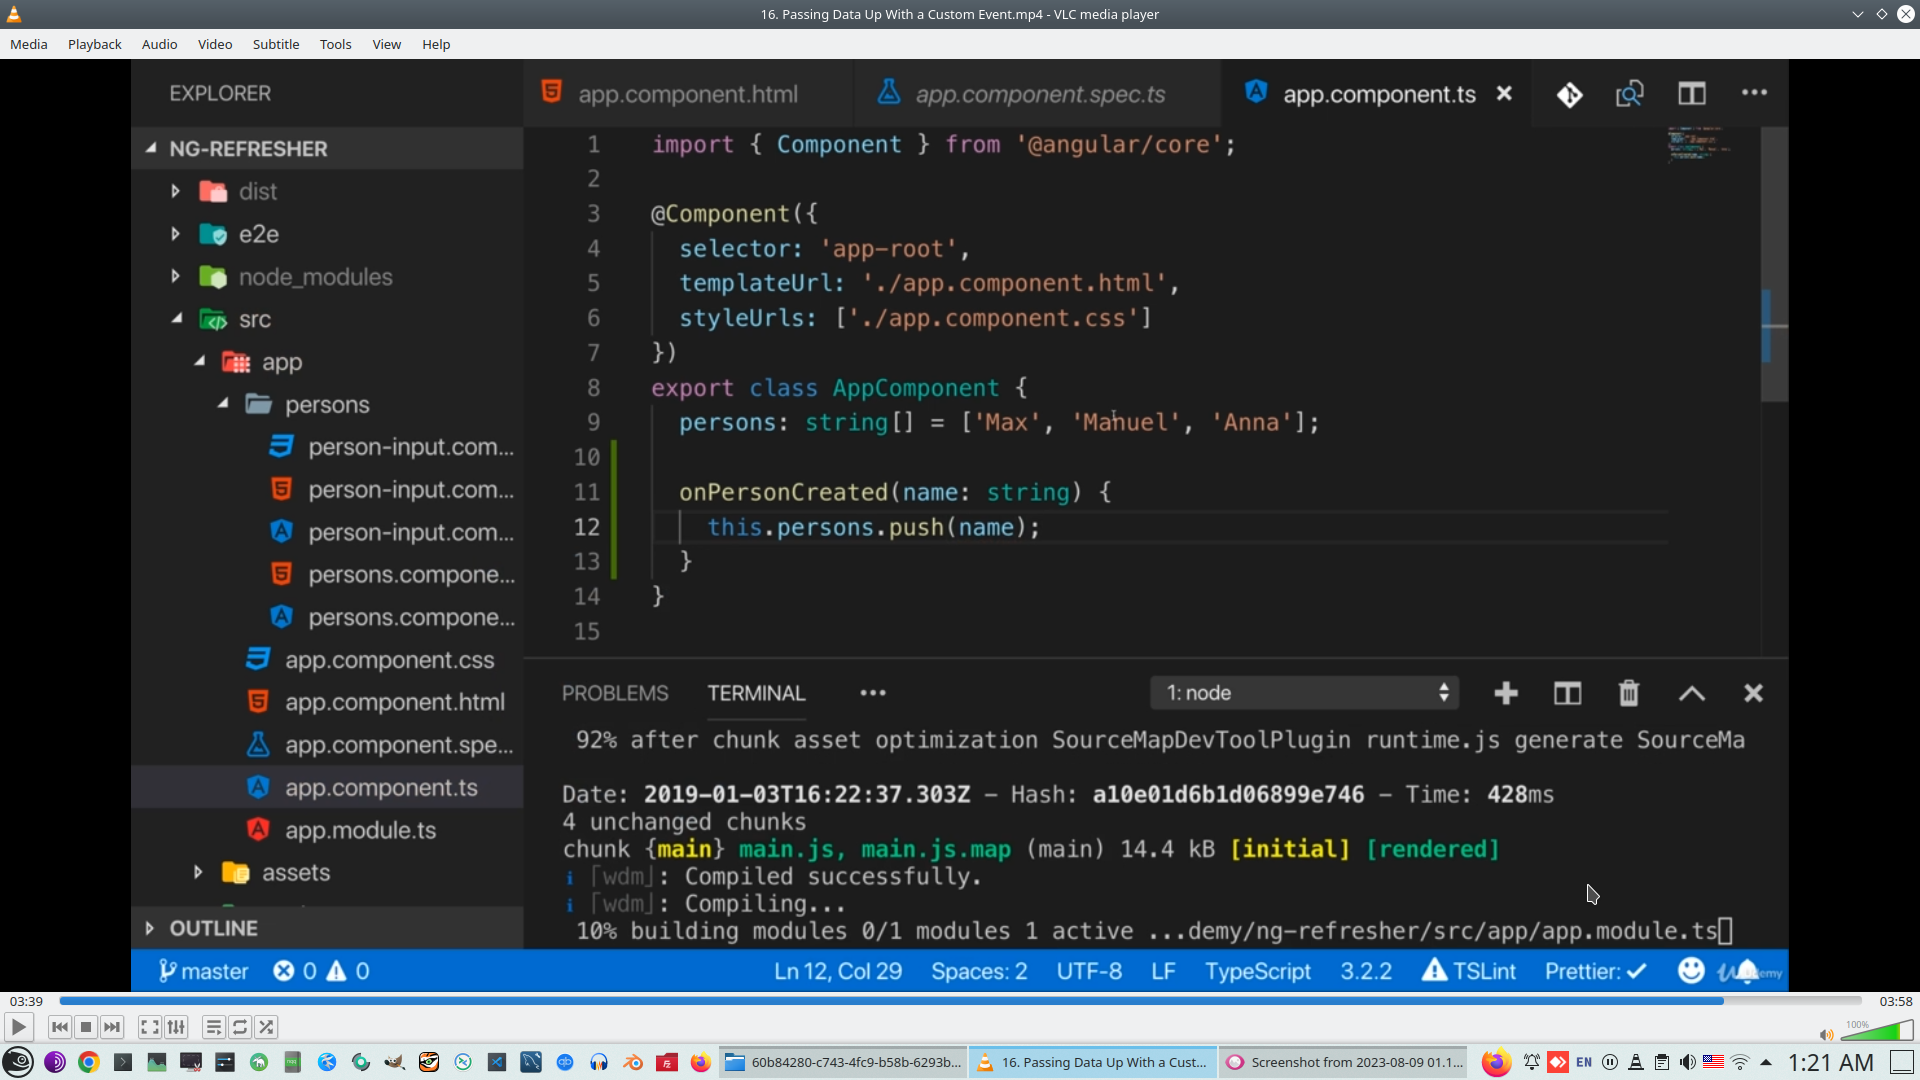Open the Subtitle menu
The image size is (1920, 1080).
[x=275, y=44]
